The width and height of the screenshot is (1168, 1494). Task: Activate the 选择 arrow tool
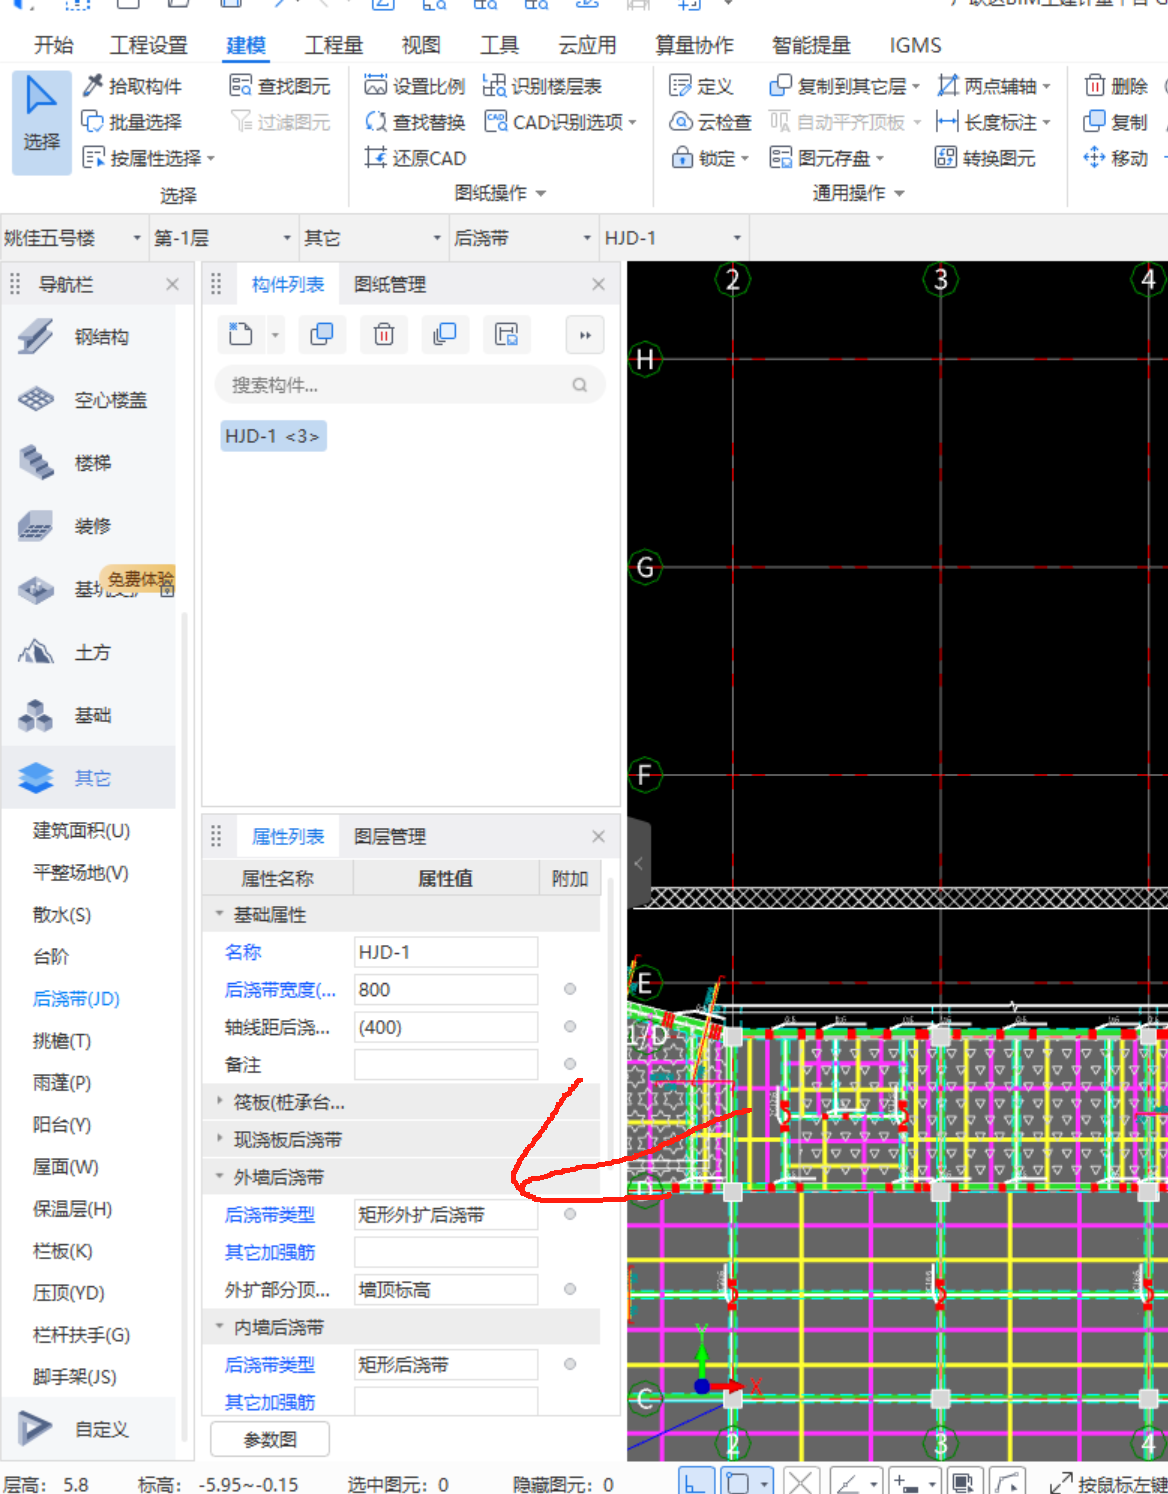(x=41, y=122)
